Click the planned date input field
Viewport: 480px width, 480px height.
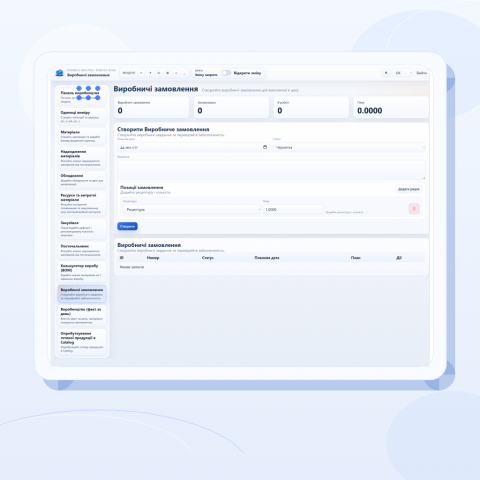pyautogui.click(x=193, y=147)
